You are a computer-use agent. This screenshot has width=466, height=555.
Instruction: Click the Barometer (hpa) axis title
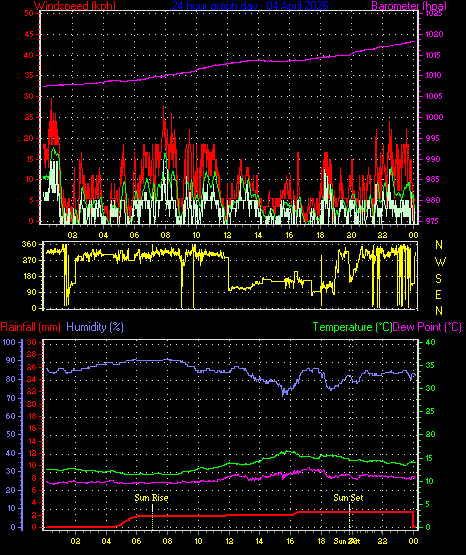tap(409, 6)
